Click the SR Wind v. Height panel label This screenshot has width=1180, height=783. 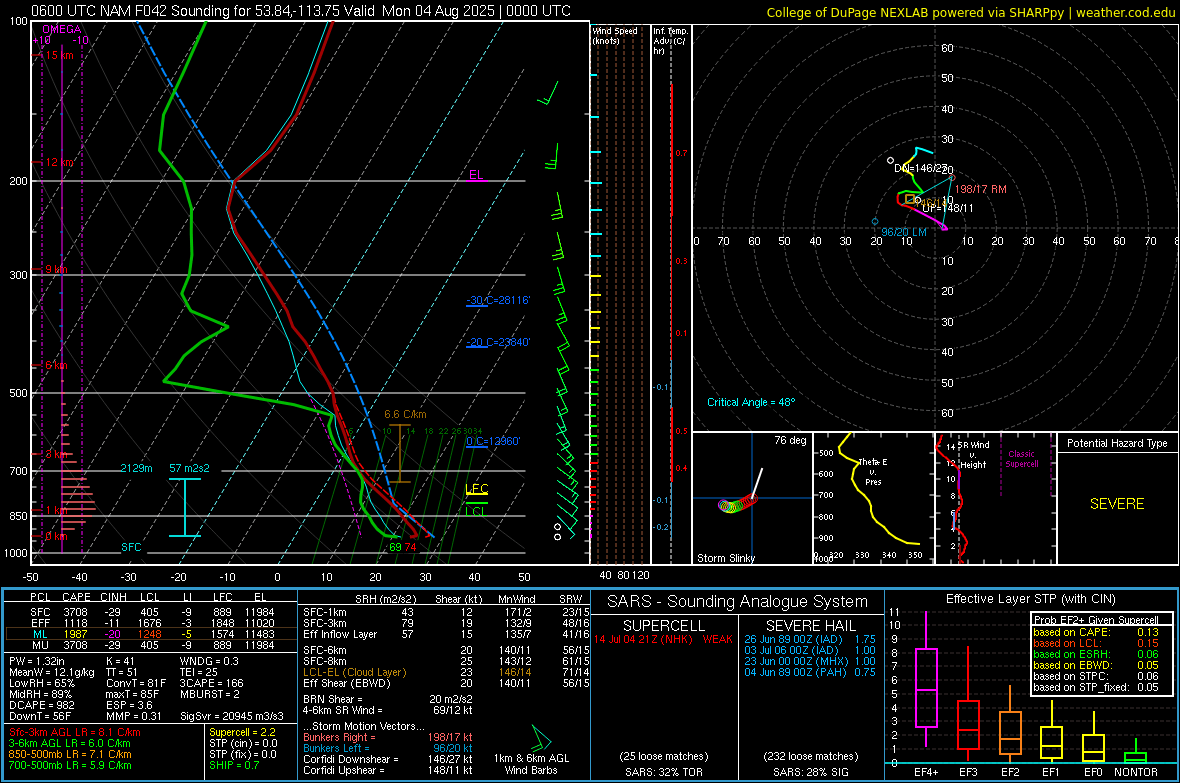point(973,455)
